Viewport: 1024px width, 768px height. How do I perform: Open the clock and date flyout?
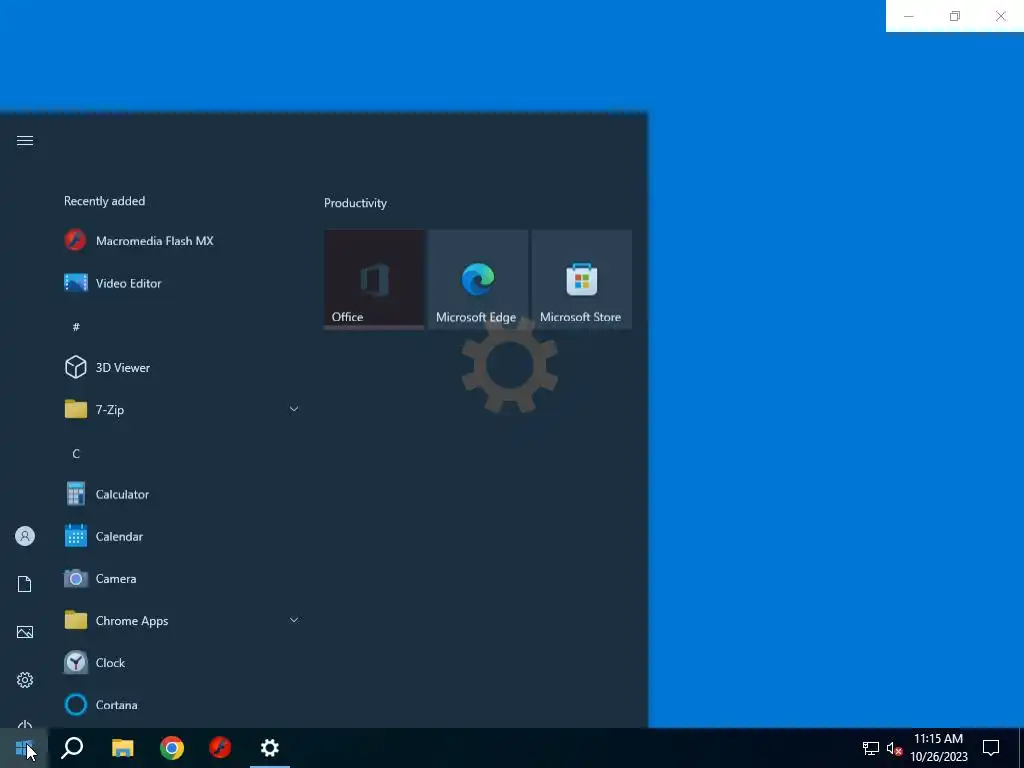938,748
